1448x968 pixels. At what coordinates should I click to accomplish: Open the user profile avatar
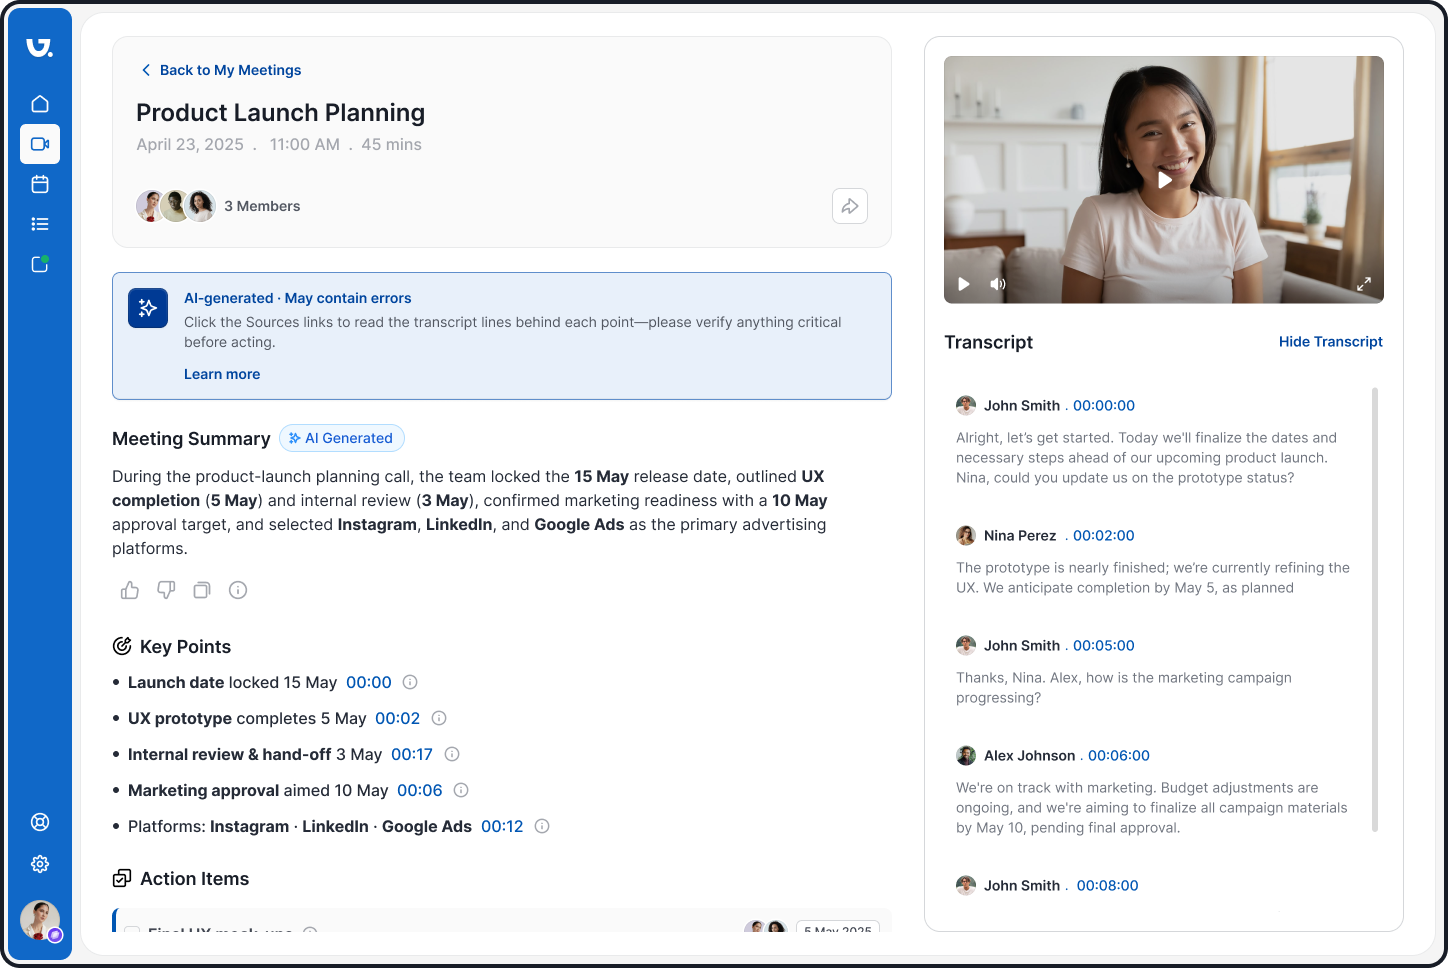point(40,920)
